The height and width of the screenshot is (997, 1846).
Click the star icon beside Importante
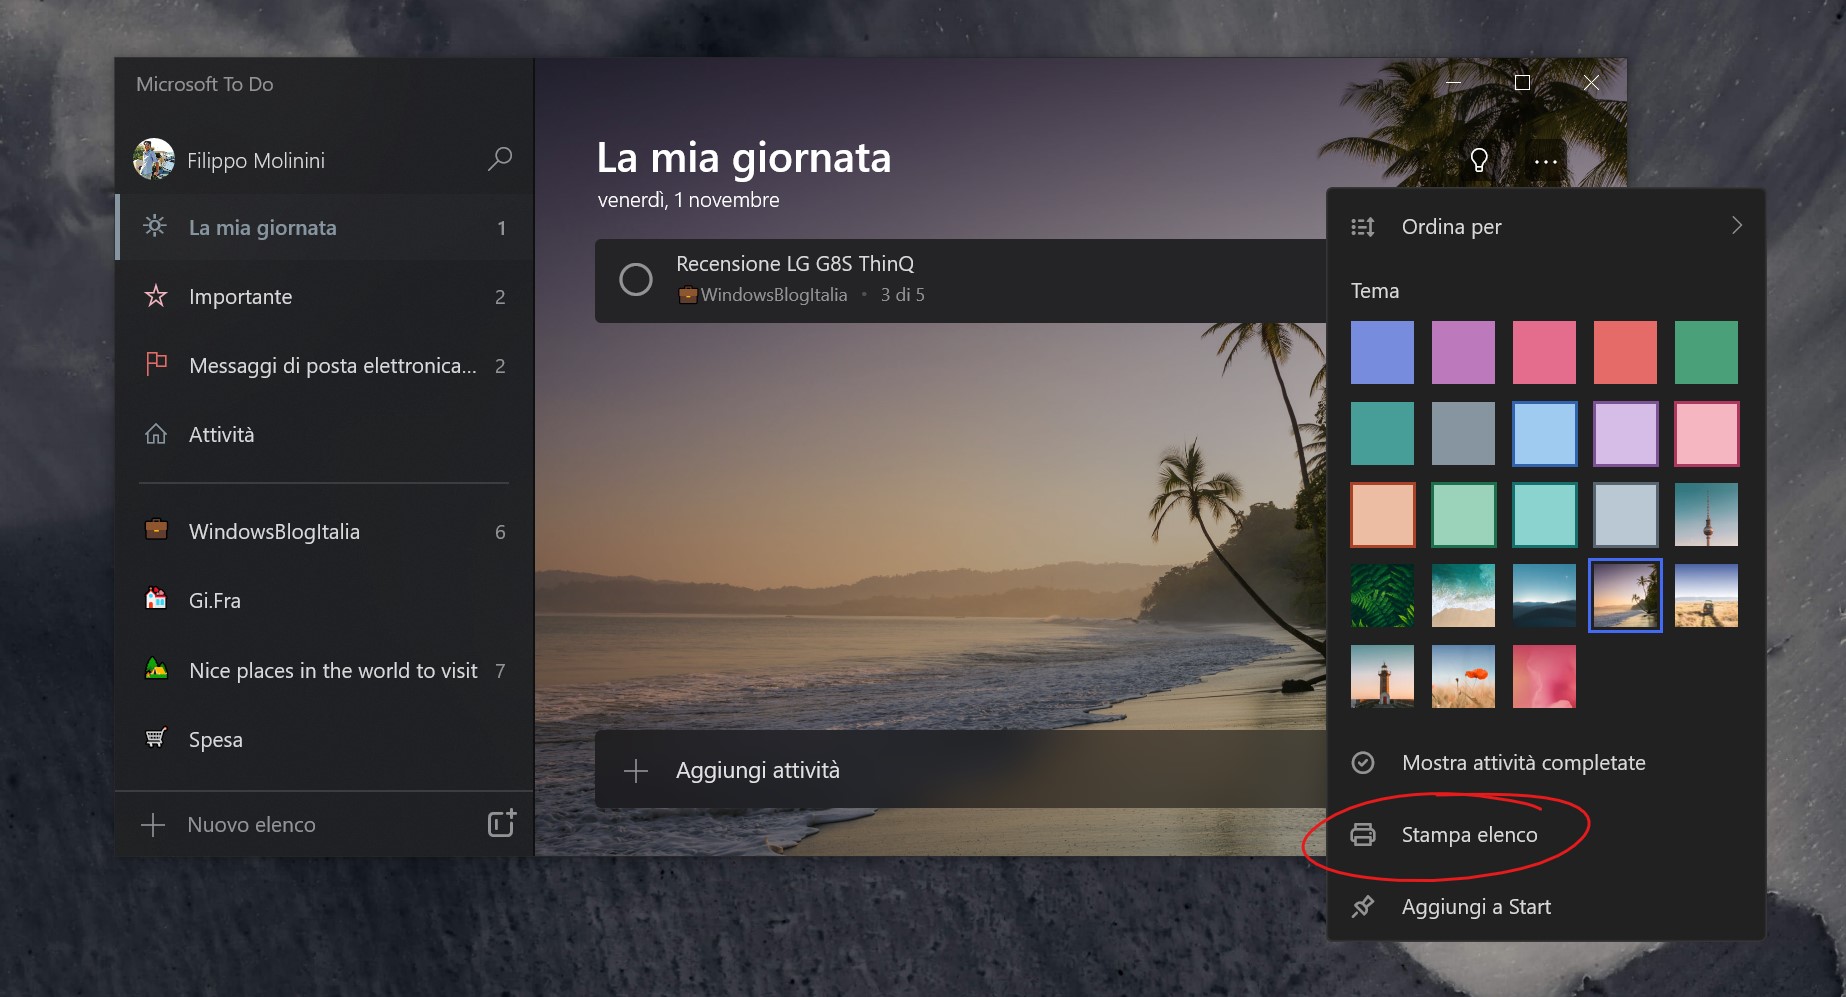click(x=156, y=296)
